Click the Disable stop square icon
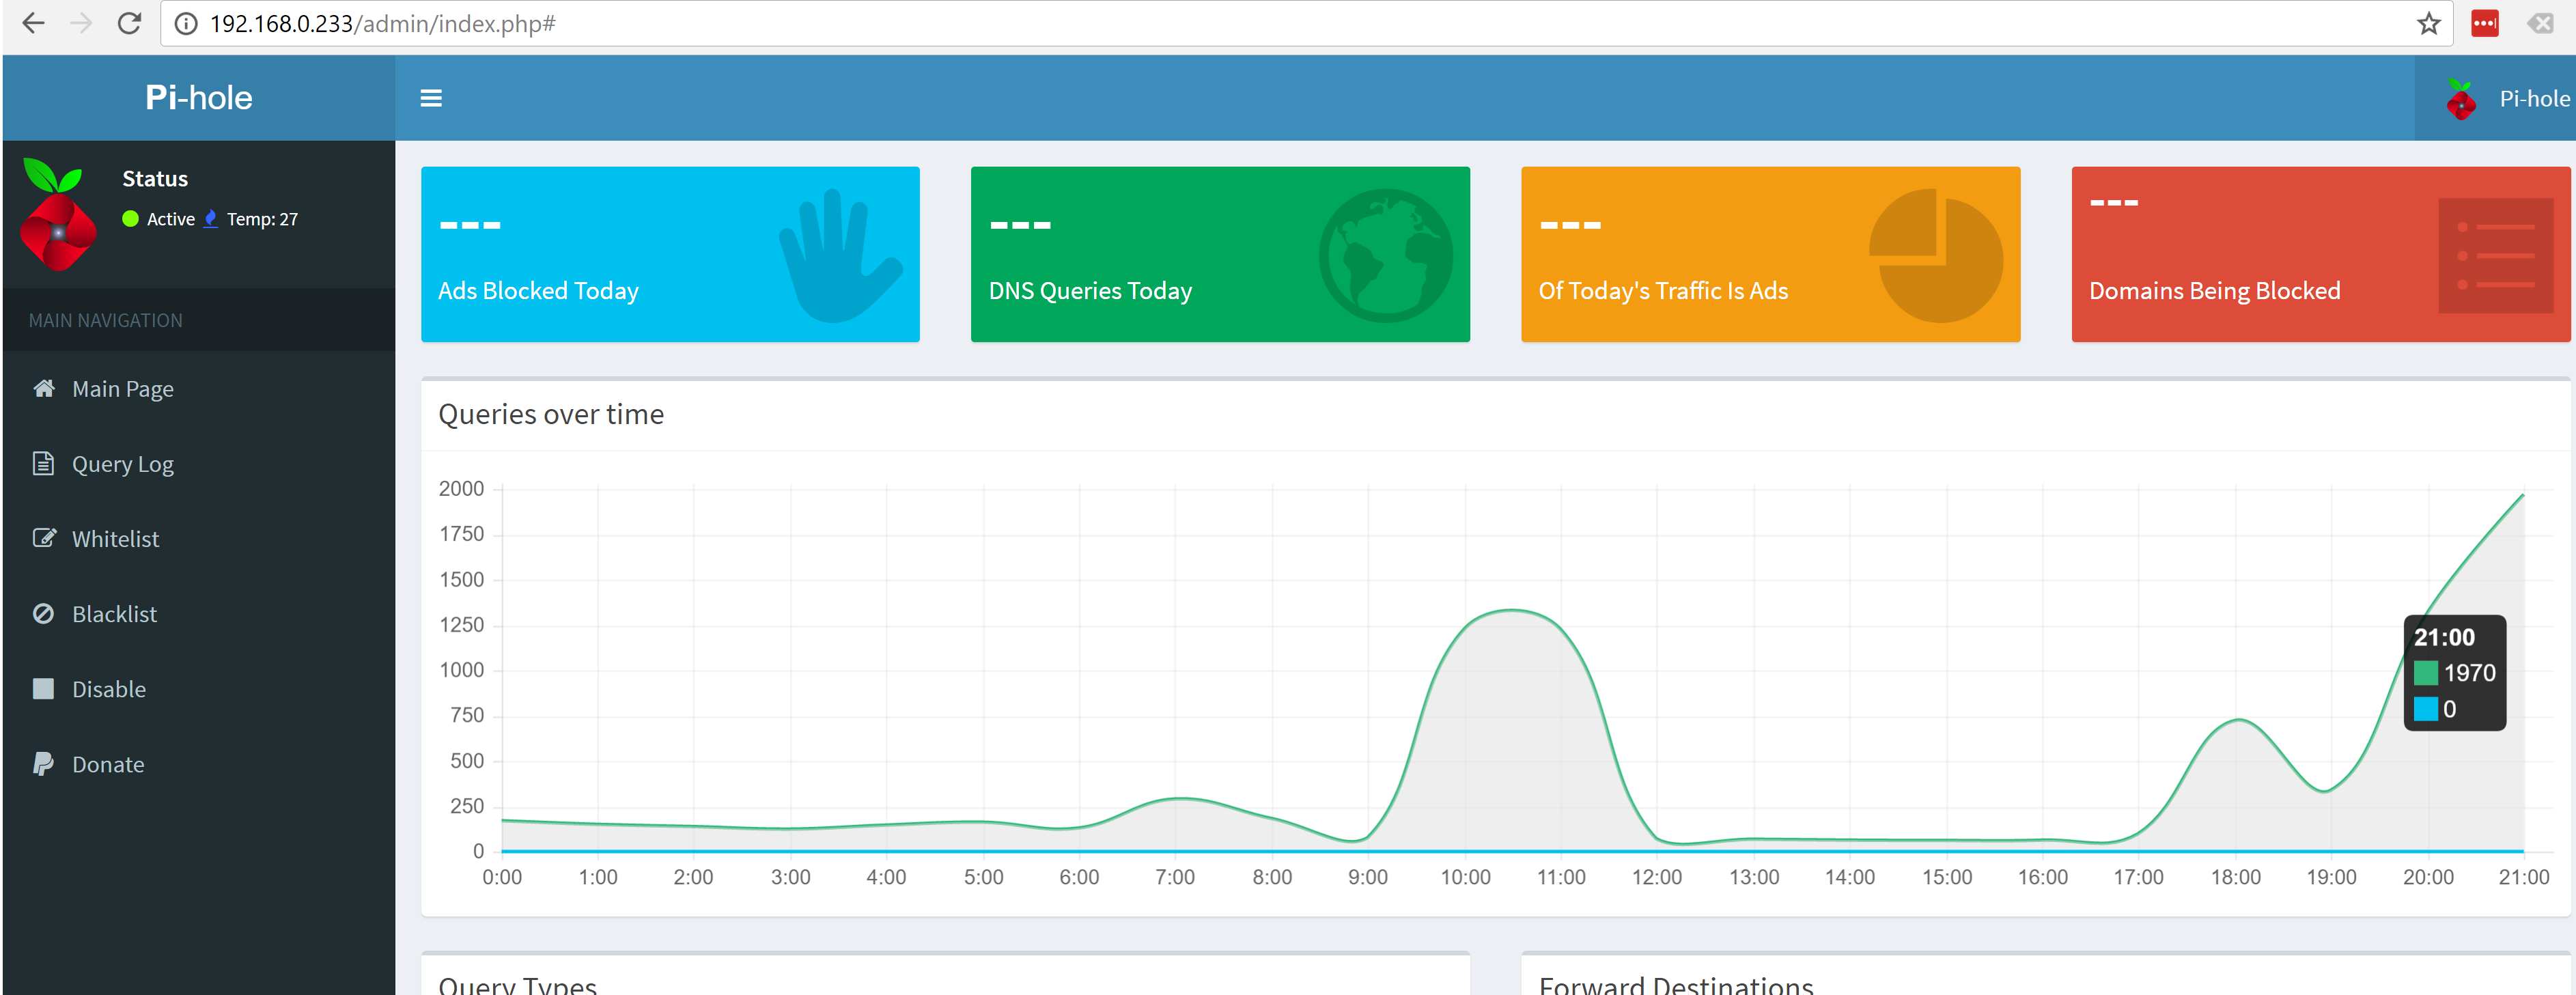2576x995 pixels. 43,688
